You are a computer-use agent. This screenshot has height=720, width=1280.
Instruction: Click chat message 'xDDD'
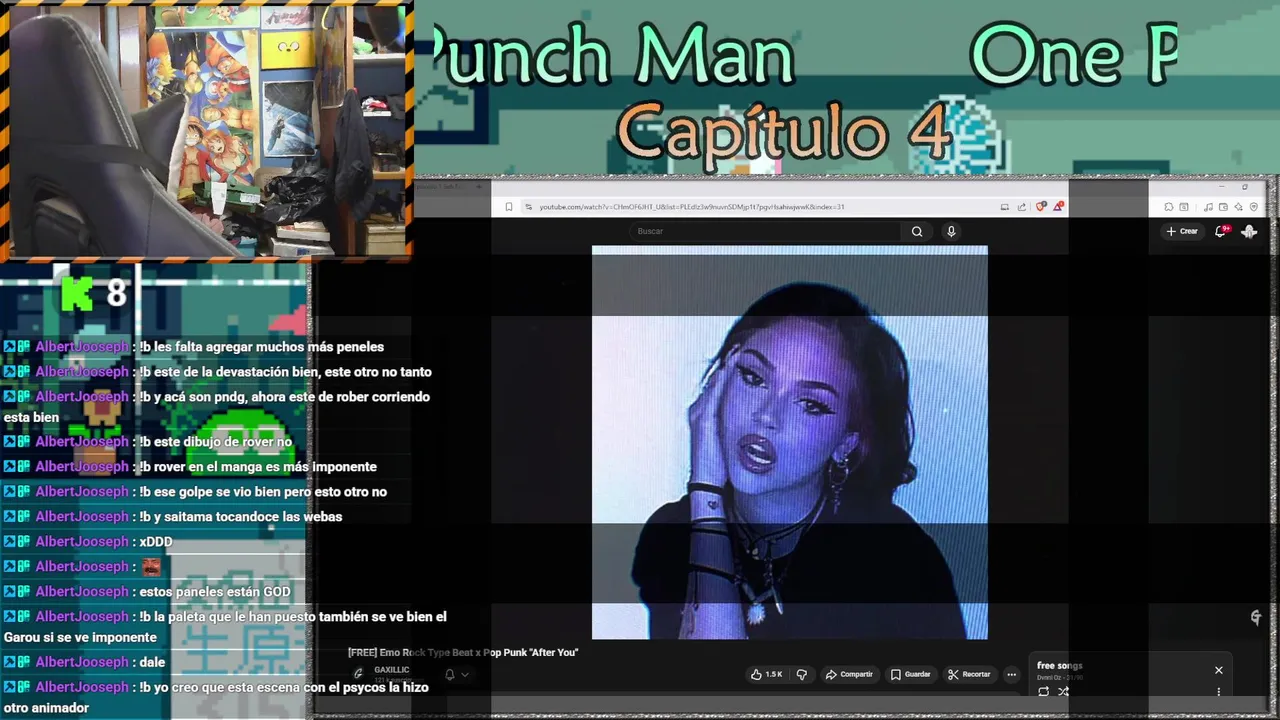point(156,542)
